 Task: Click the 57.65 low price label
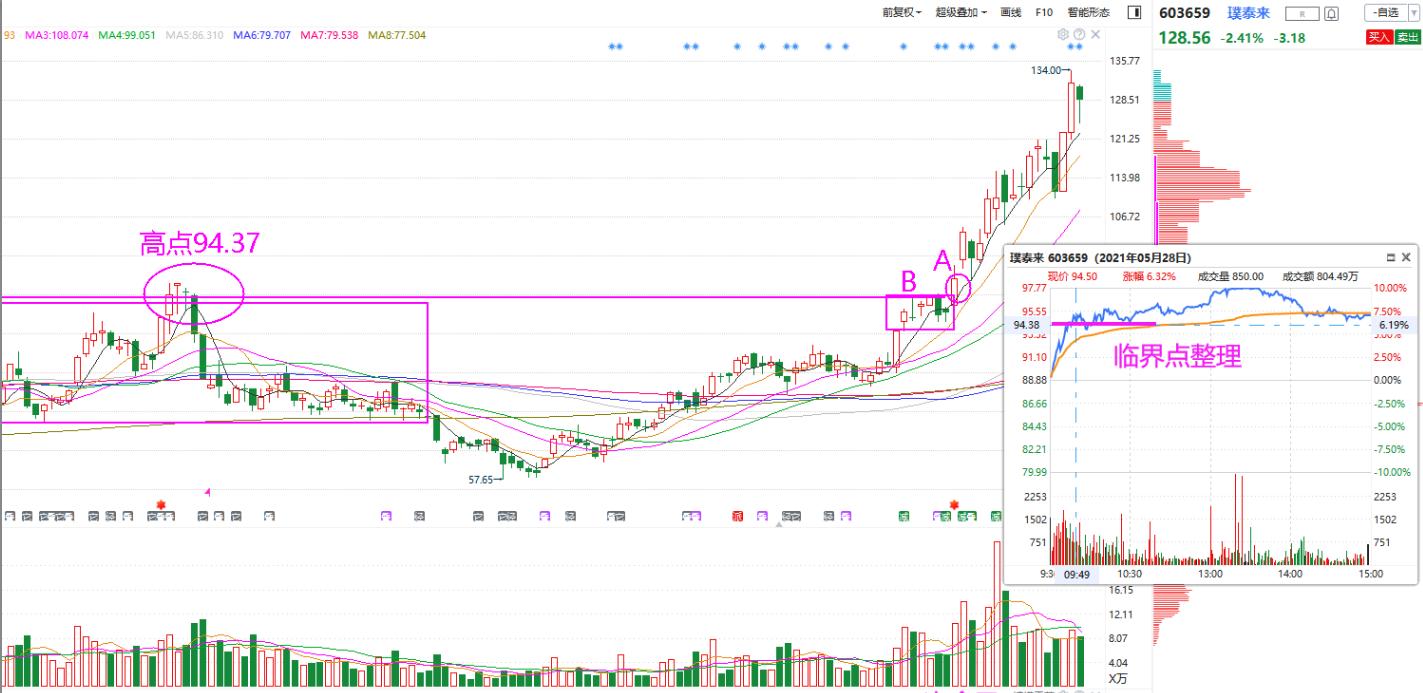click(x=481, y=480)
